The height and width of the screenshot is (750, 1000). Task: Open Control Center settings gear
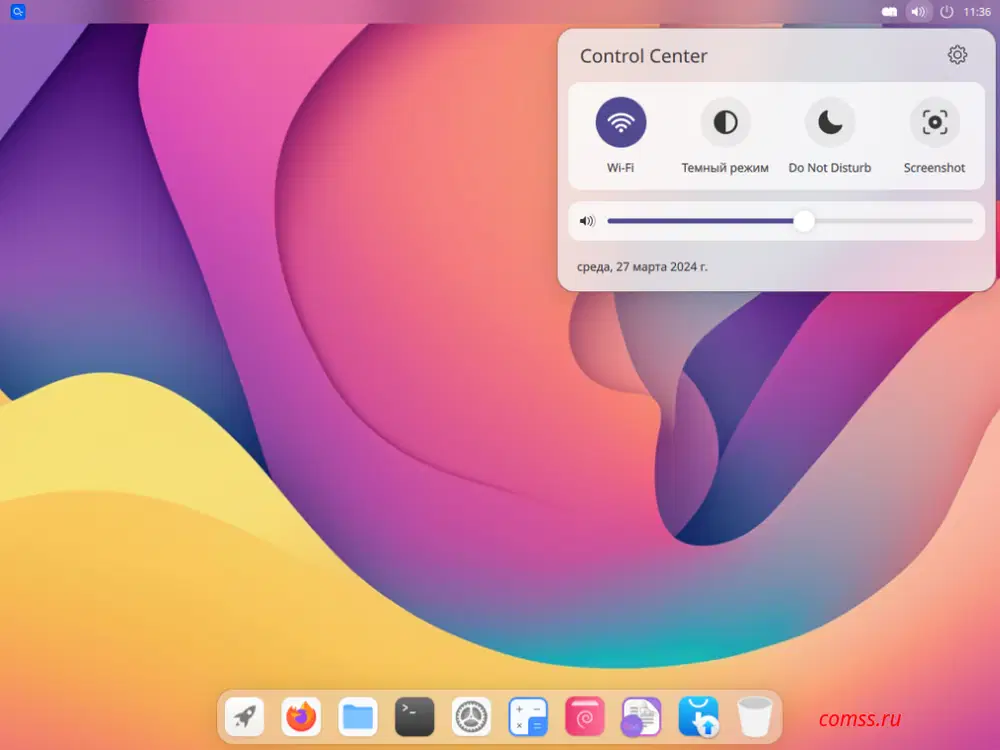coord(957,55)
